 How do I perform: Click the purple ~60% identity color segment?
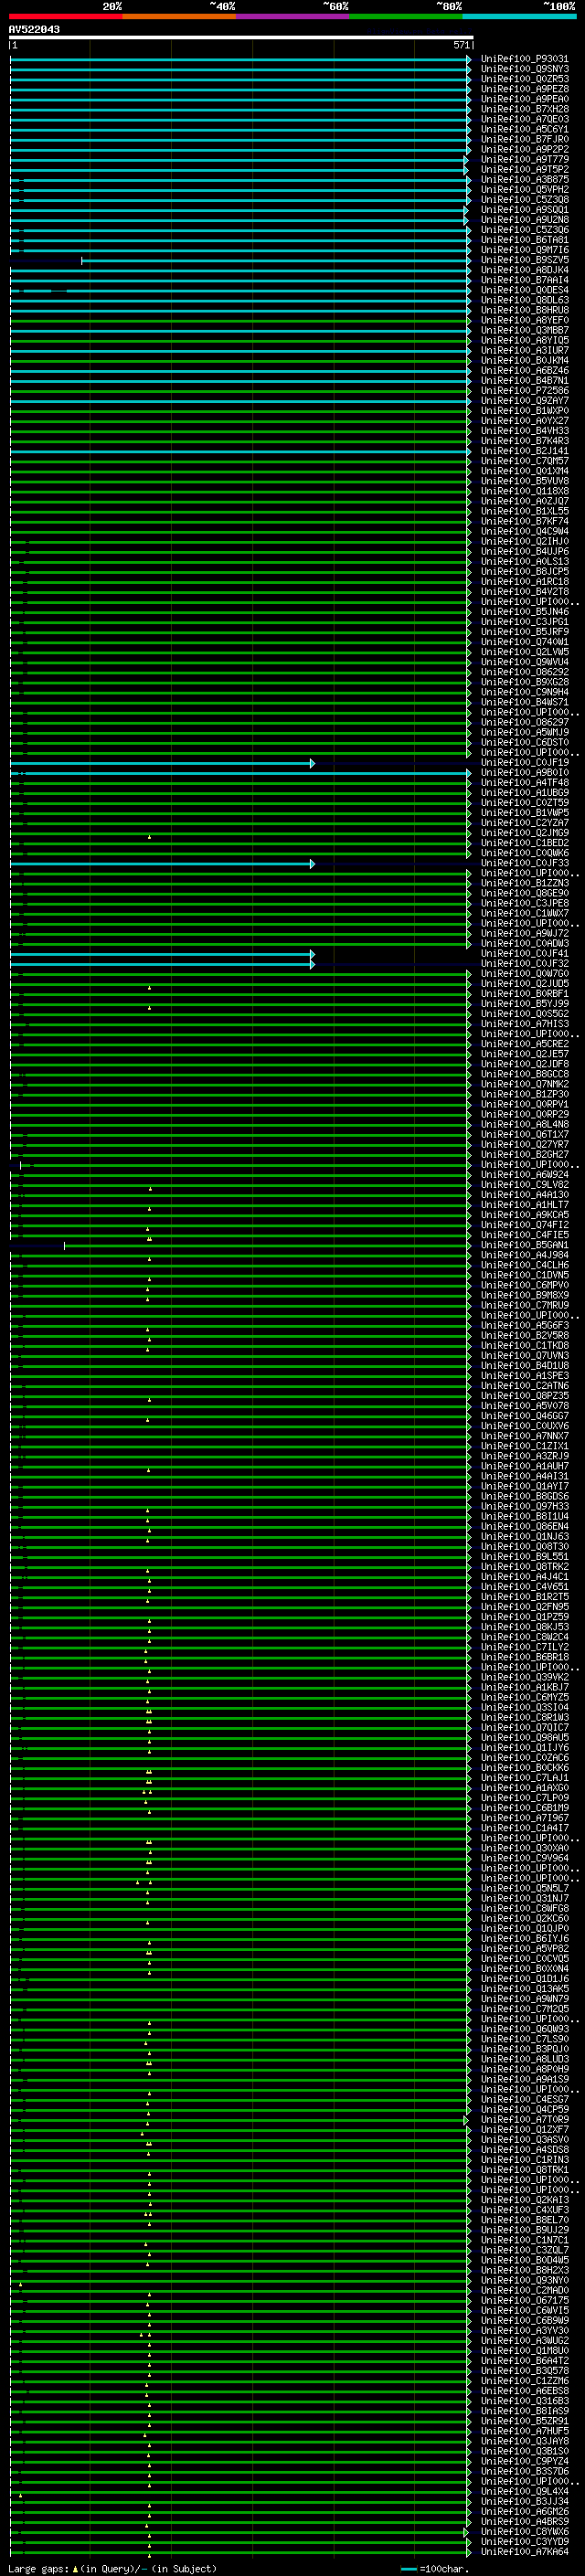click(x=293, y=16)
